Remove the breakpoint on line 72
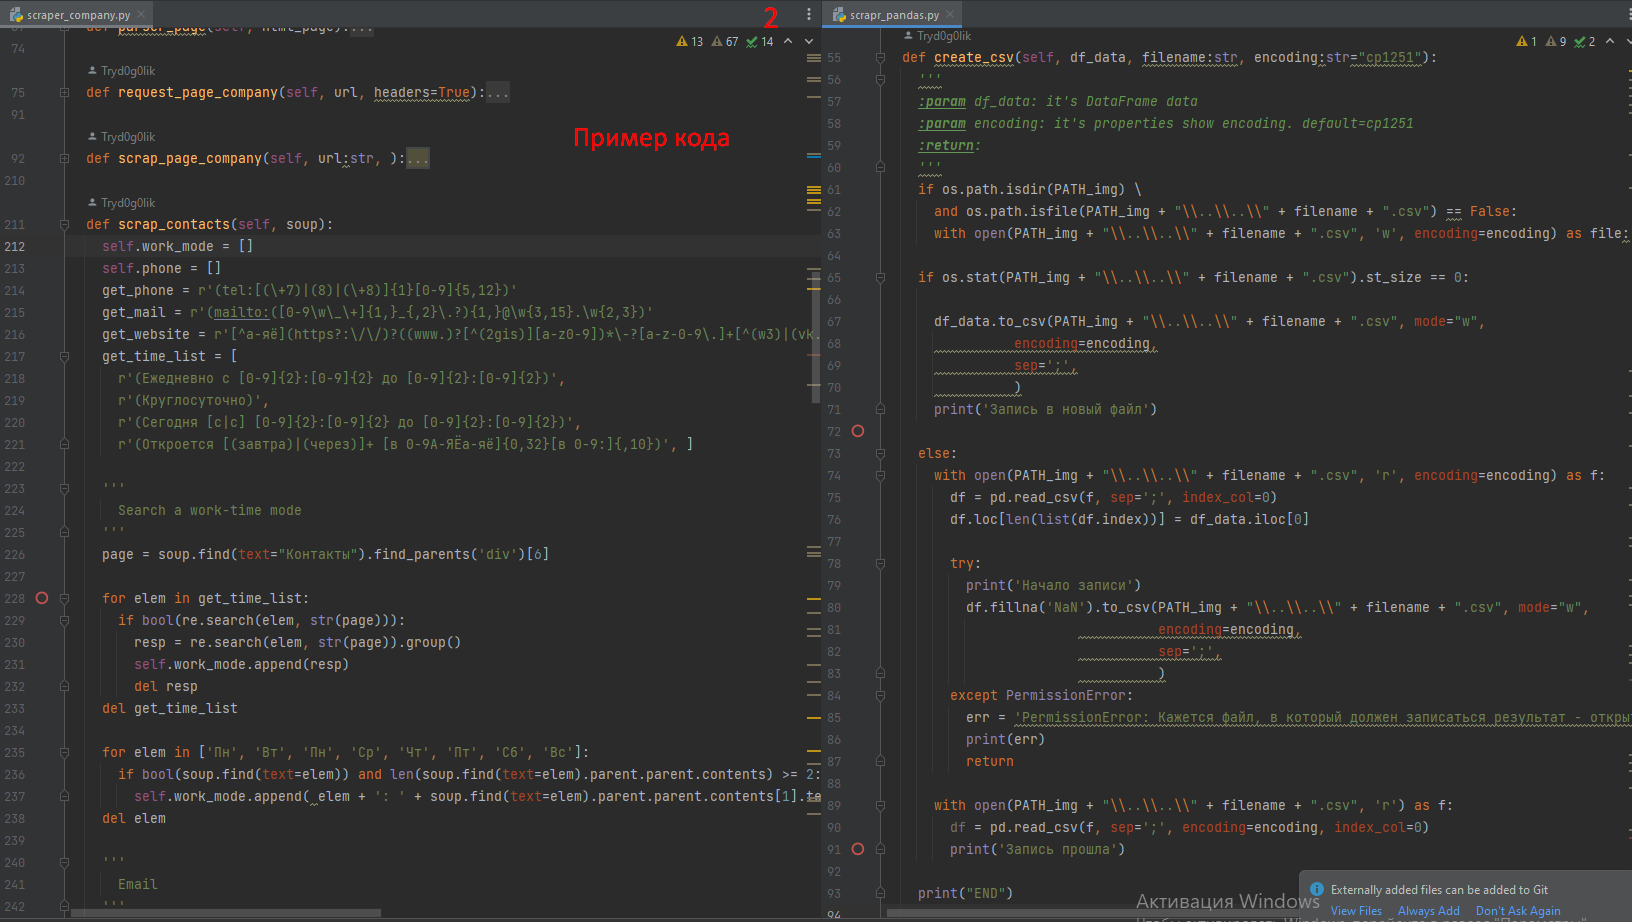This screenshot has height=922, width=1632. click(x=858, y=431)
